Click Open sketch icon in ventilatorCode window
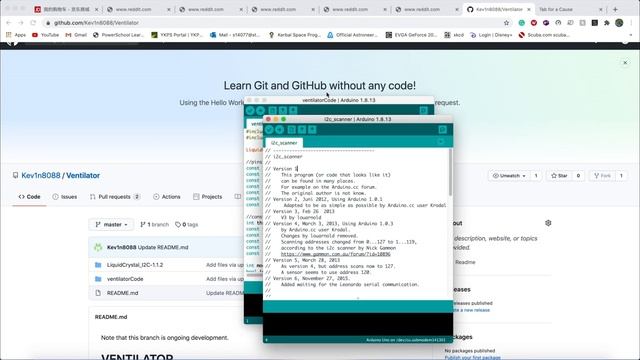This screenshot has width=640, height=360. [283, 111]
